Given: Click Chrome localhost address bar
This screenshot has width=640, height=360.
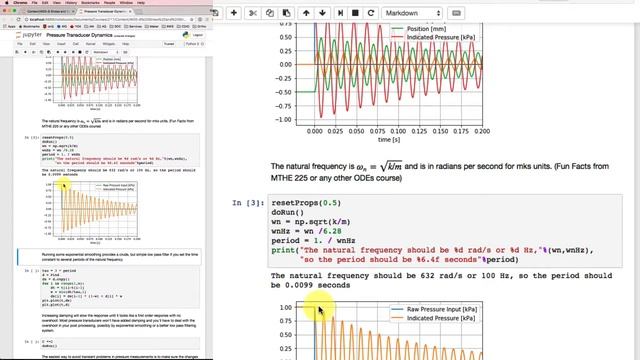Looking at the screenshot, I should pos(108,19).
